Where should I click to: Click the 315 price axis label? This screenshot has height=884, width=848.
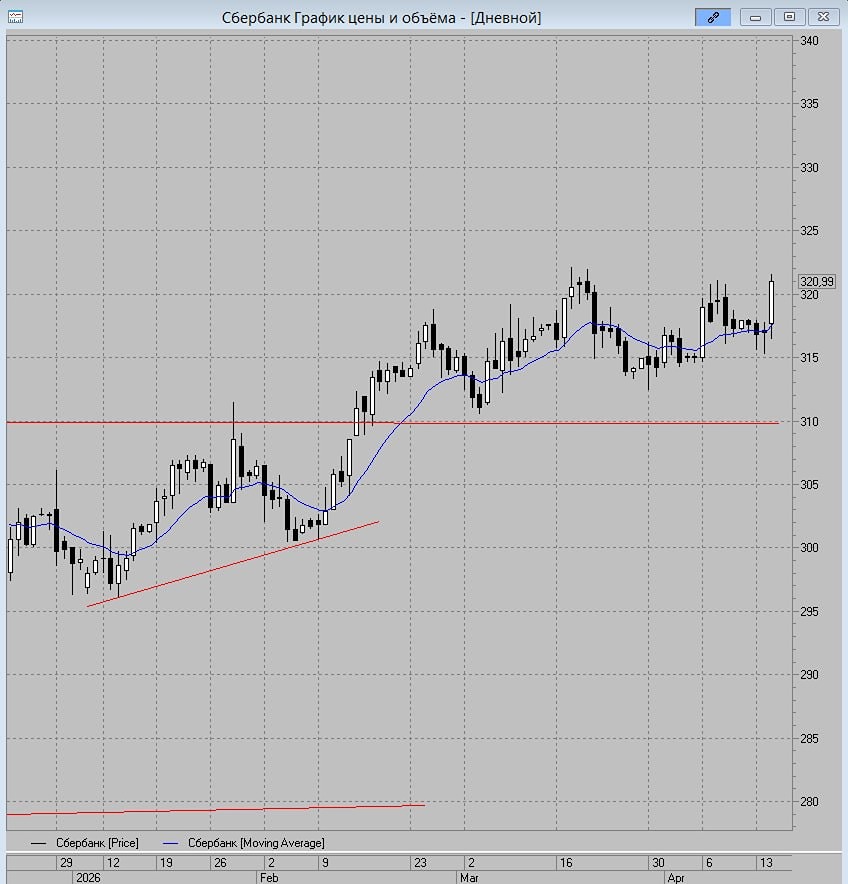pyautogui.click(x=809, y=357)
